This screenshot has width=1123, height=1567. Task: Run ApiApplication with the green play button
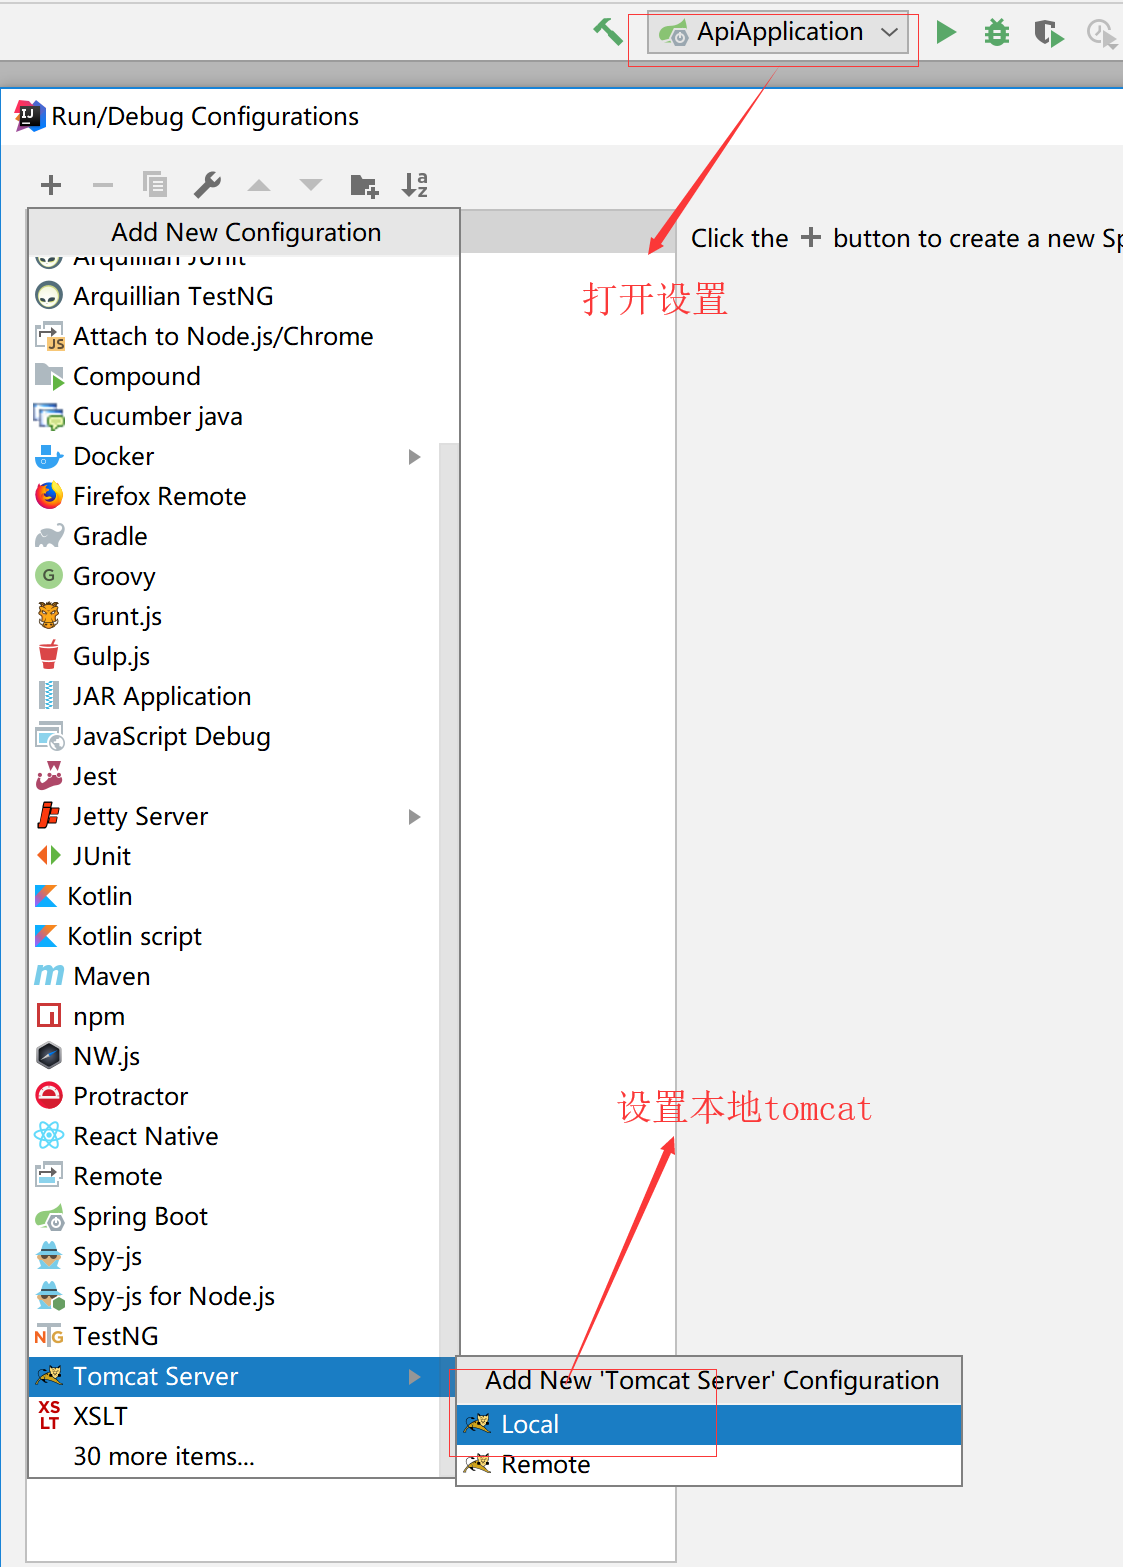click(946, 32)
